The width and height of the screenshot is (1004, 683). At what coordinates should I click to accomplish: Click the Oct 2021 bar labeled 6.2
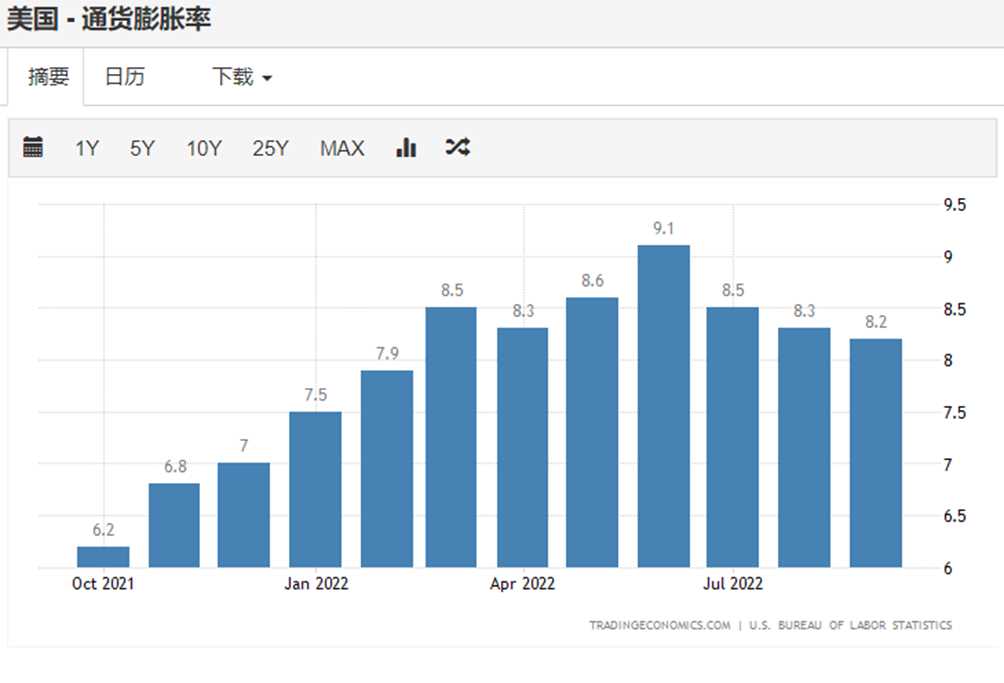103,557
